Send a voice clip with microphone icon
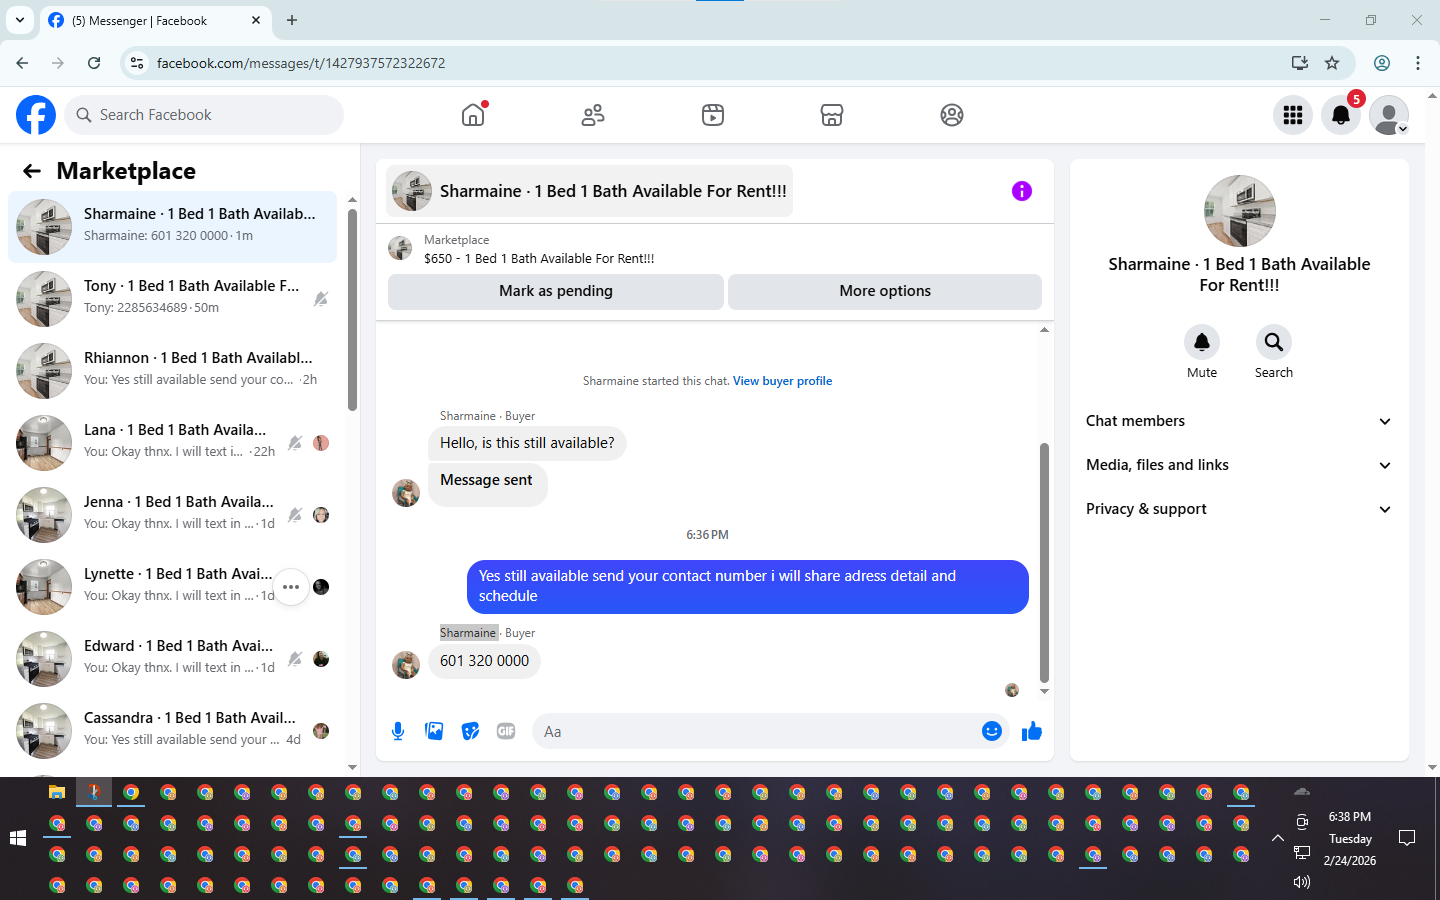This screenshot has height=900, width=1440. [x=398, y=731]
